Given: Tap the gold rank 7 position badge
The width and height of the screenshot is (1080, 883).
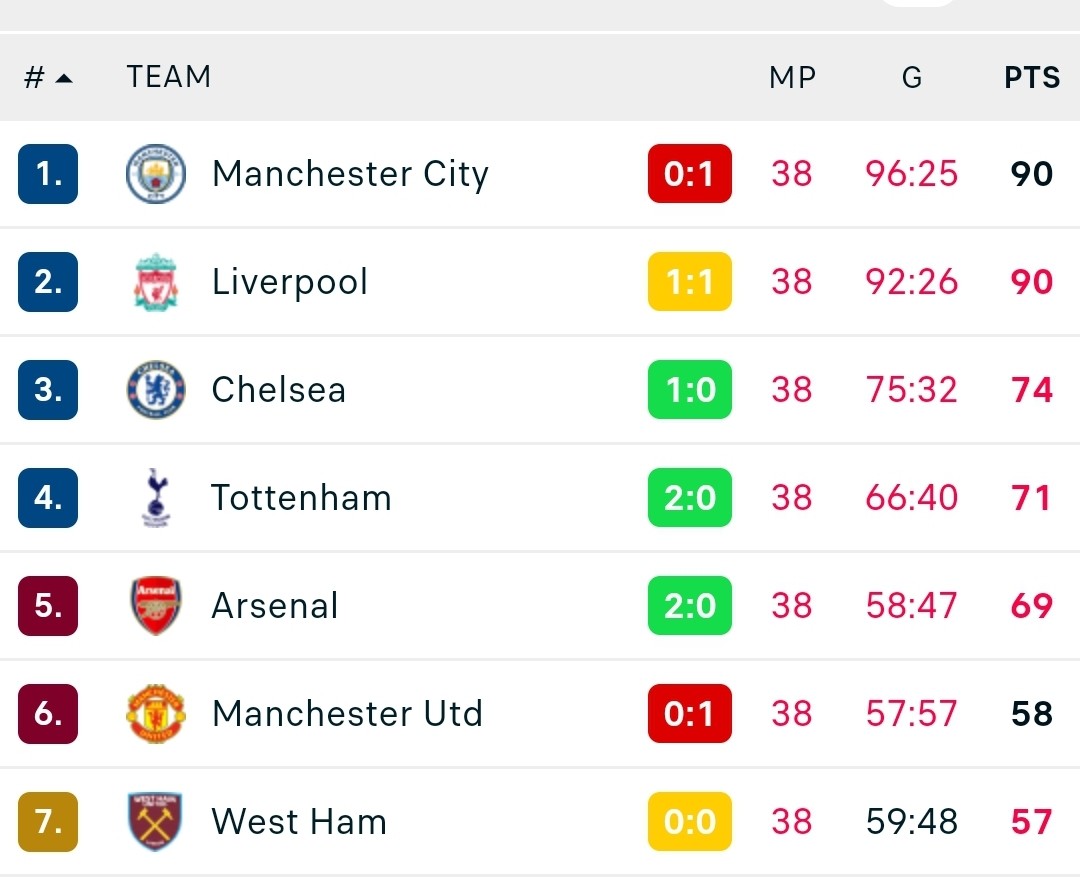Looking at the screenshot, I should tap(48, 822).
